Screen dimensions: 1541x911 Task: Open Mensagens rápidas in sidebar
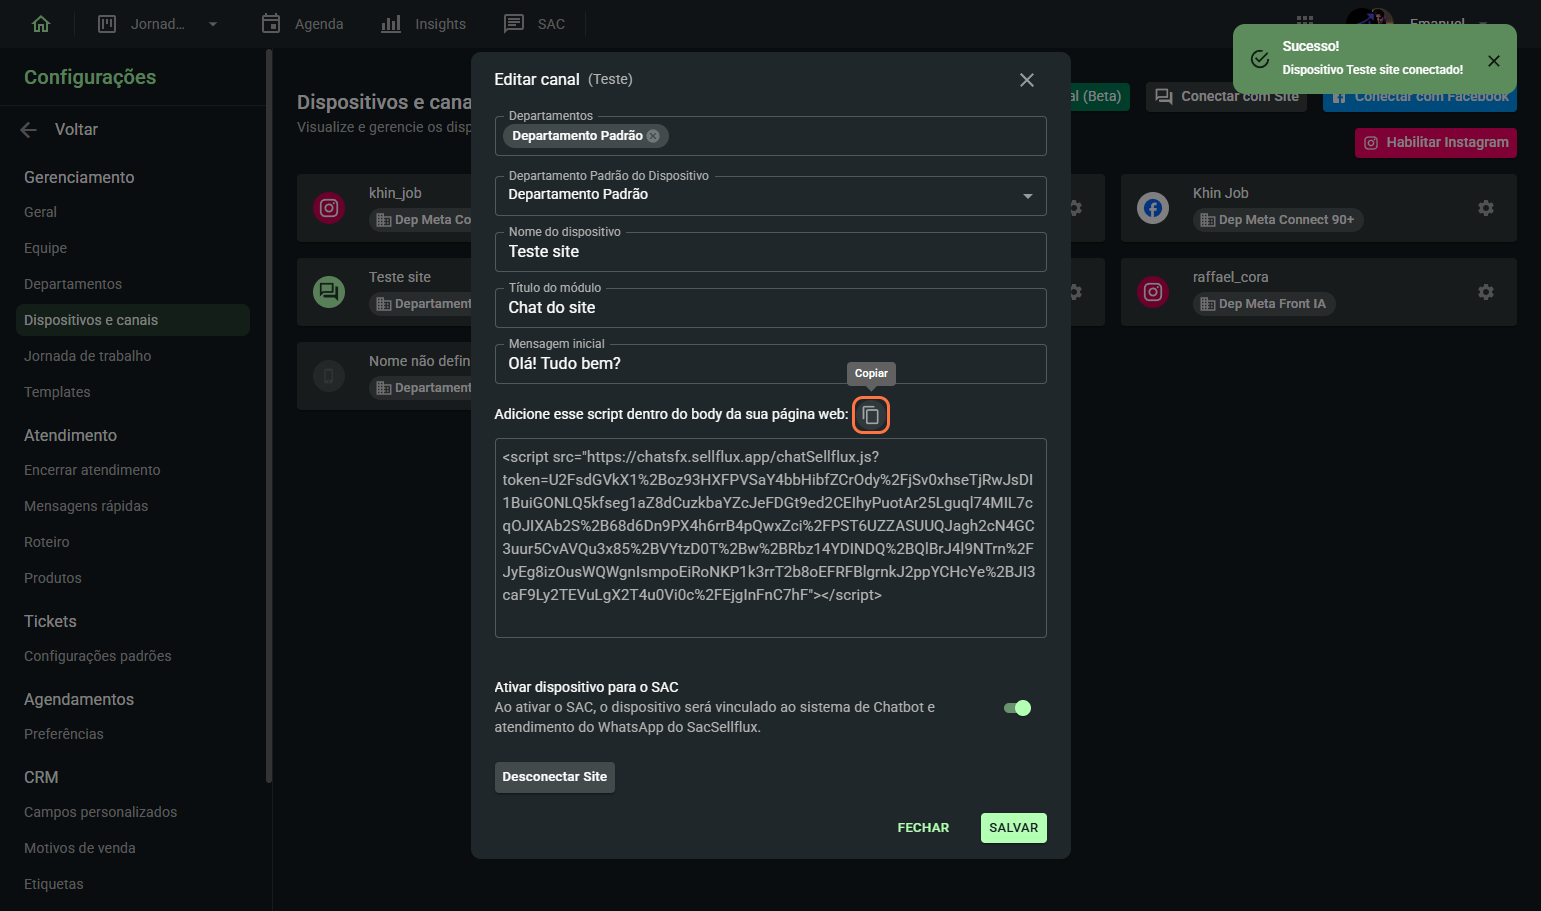86,506
